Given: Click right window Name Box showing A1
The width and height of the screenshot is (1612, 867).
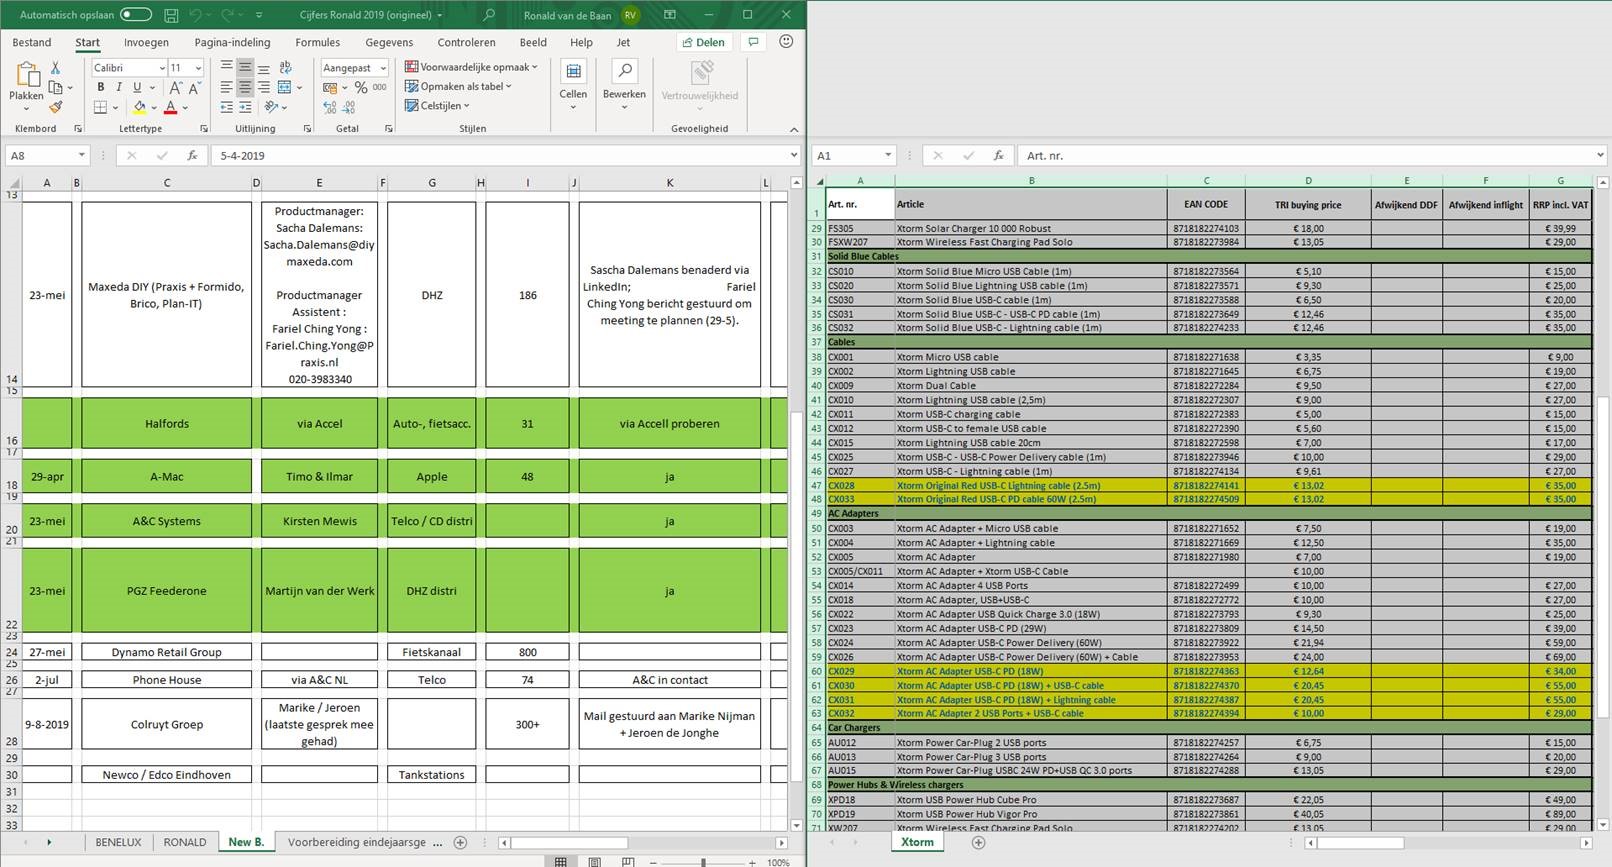Looking at the screenshot, I should (855, 155).
